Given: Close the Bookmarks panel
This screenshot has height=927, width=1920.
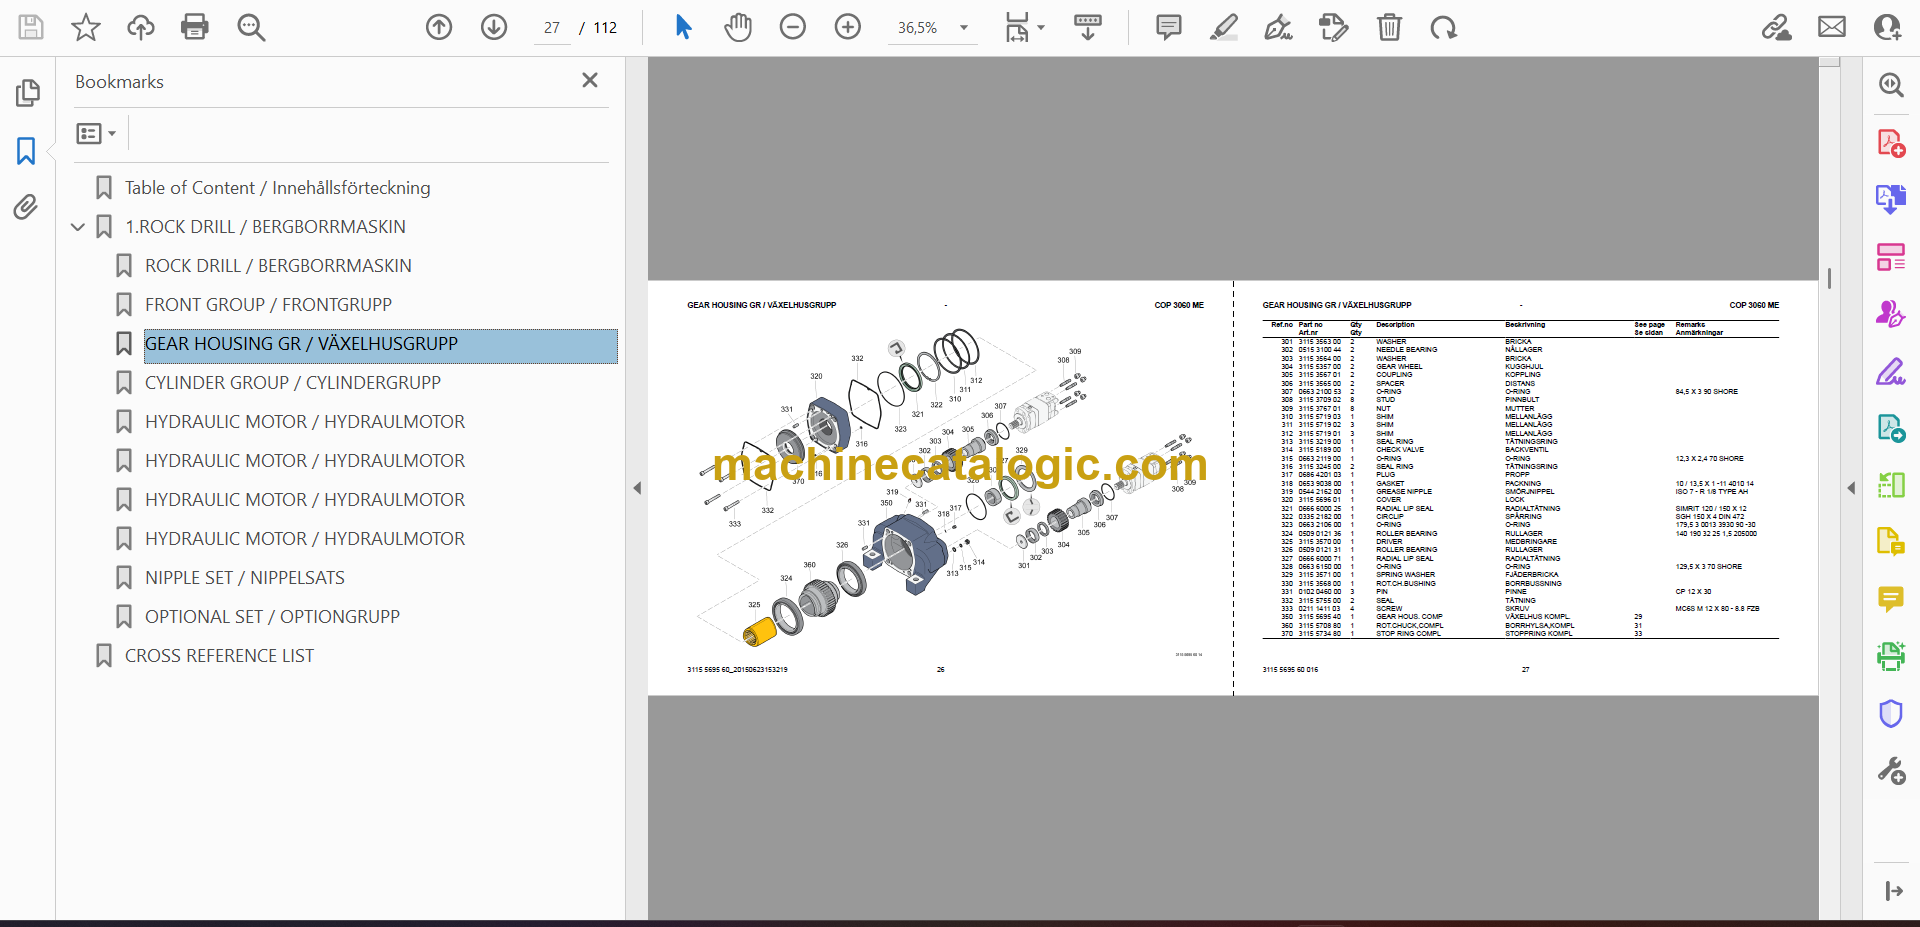Looking at the screenshot, I should pyautogui.click(x=590, y=80).
